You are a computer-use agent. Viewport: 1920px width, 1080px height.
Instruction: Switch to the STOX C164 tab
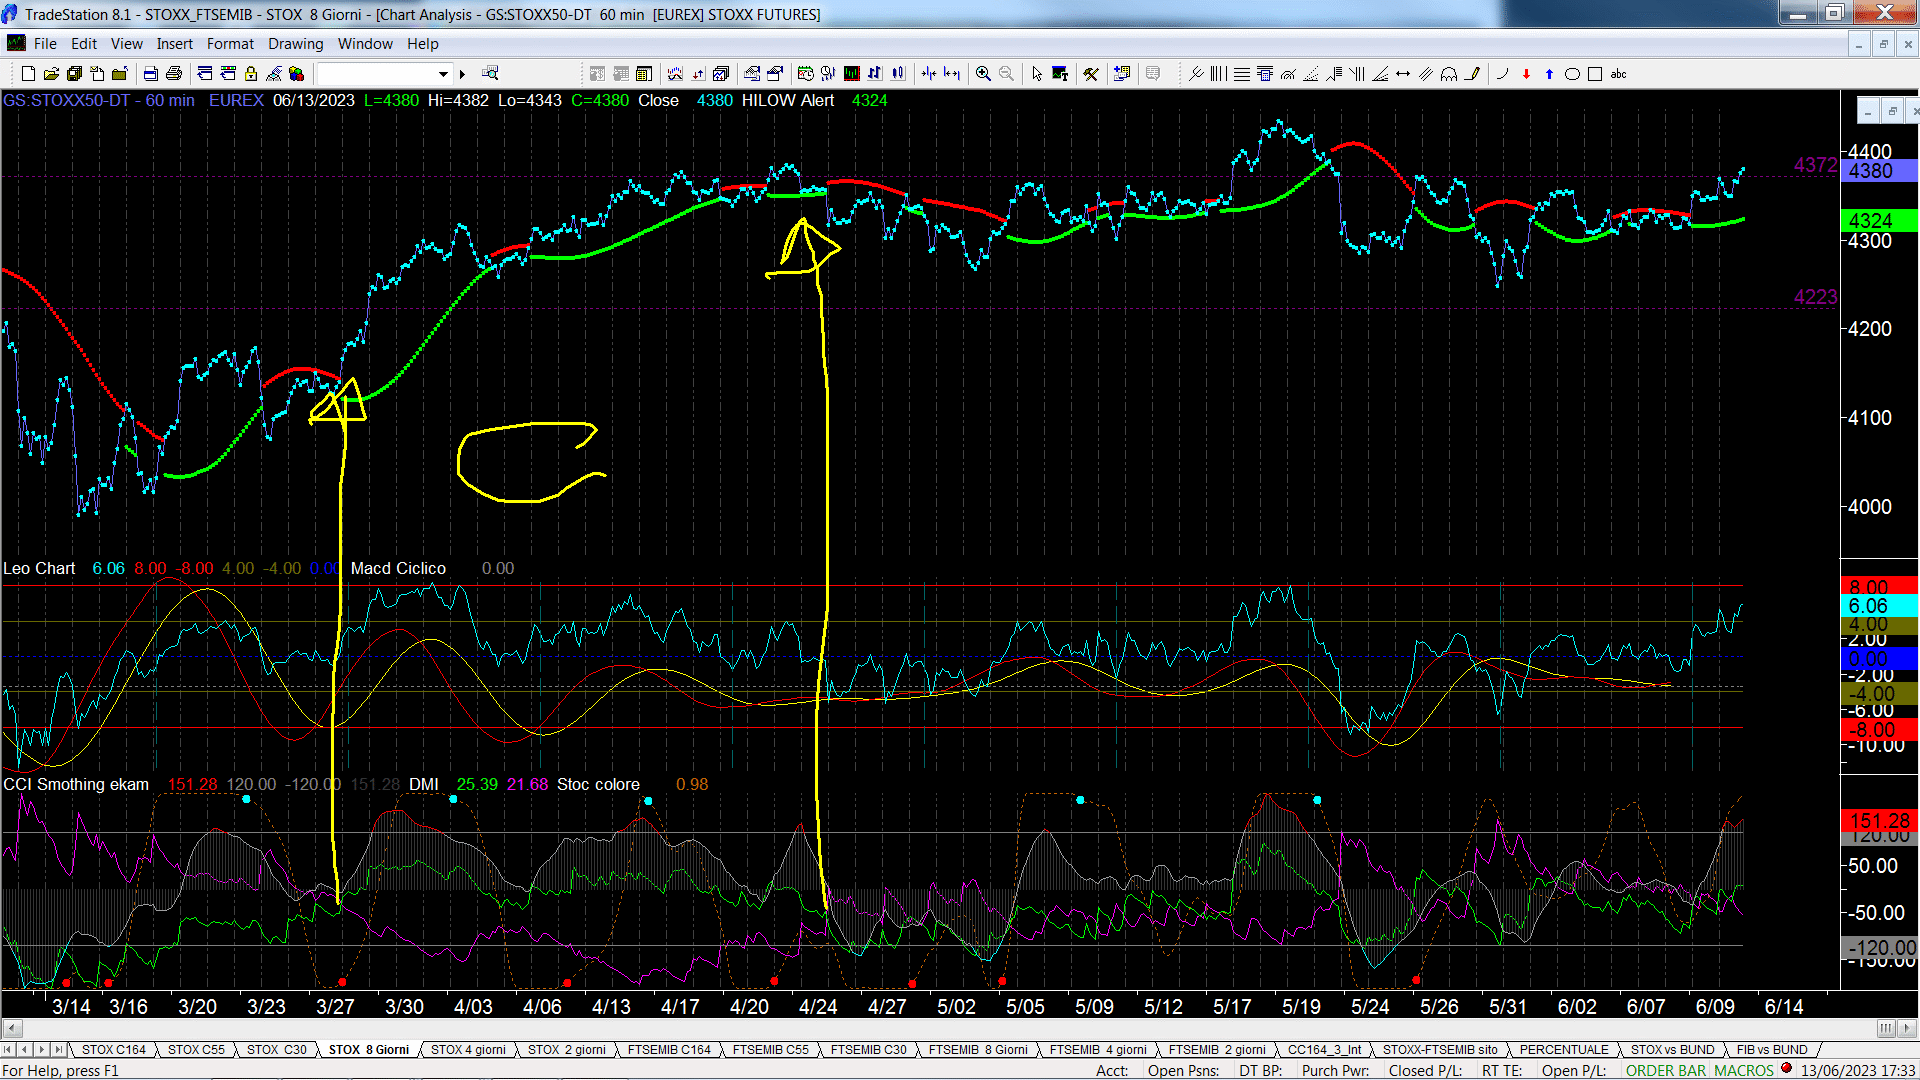(114, 1050)
